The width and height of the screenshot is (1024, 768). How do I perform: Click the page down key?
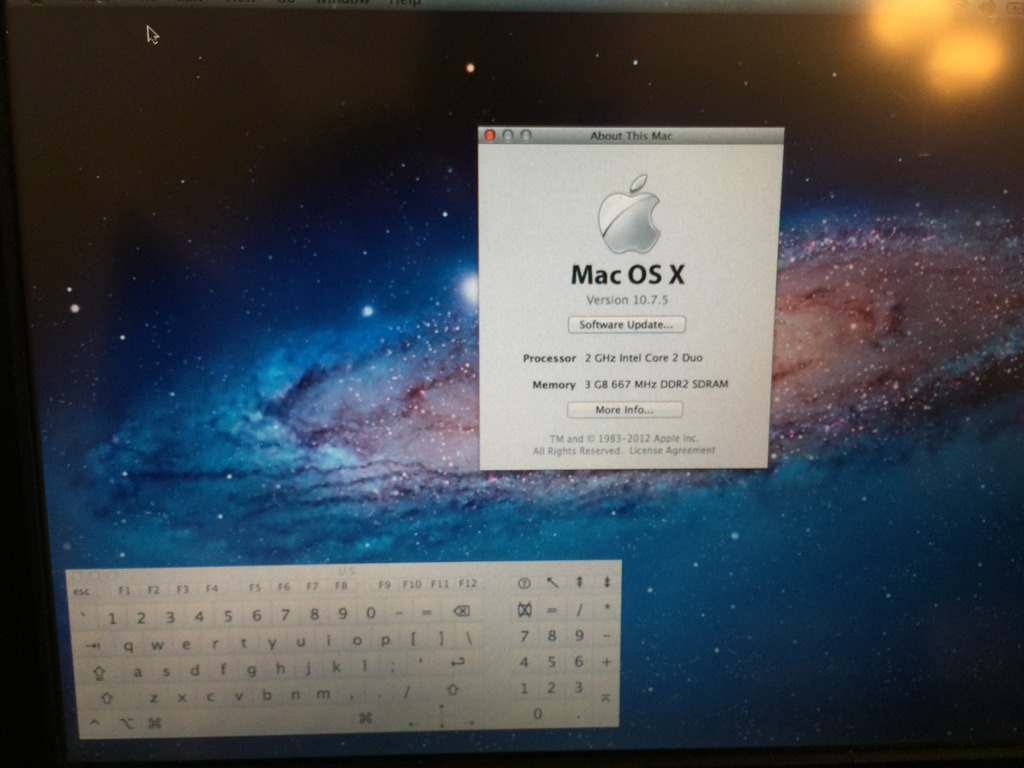coord(607,582)
